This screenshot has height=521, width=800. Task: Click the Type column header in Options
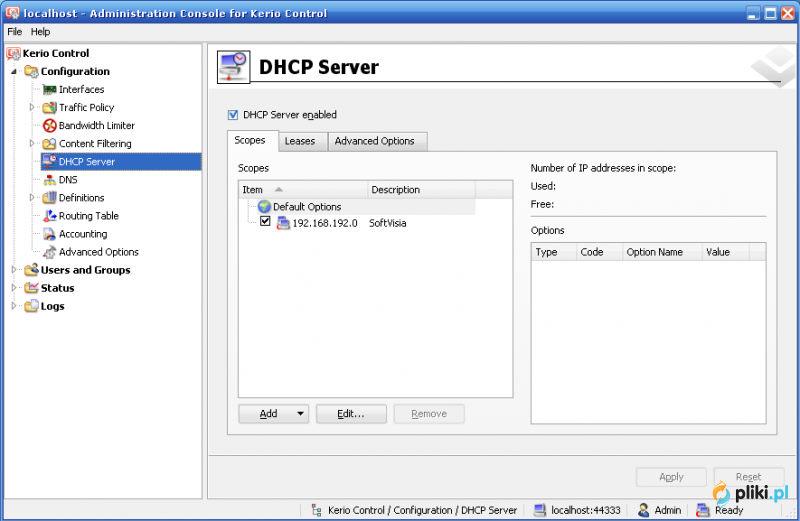tap(554, 252)
